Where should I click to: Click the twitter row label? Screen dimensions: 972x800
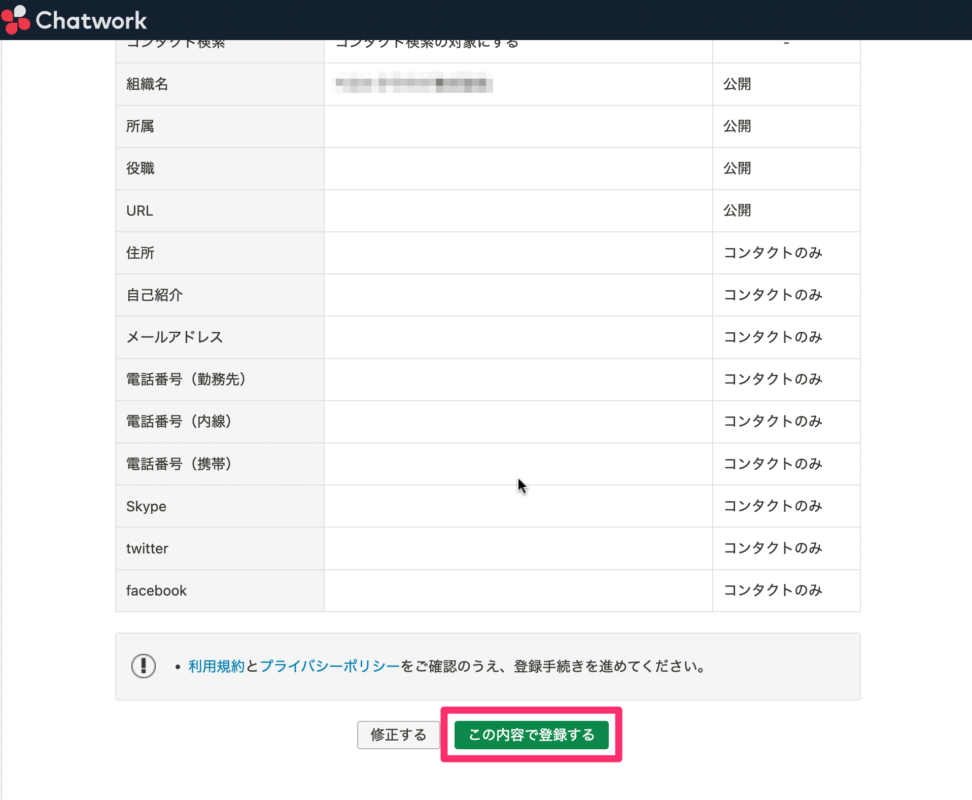(x=146, y=548)
